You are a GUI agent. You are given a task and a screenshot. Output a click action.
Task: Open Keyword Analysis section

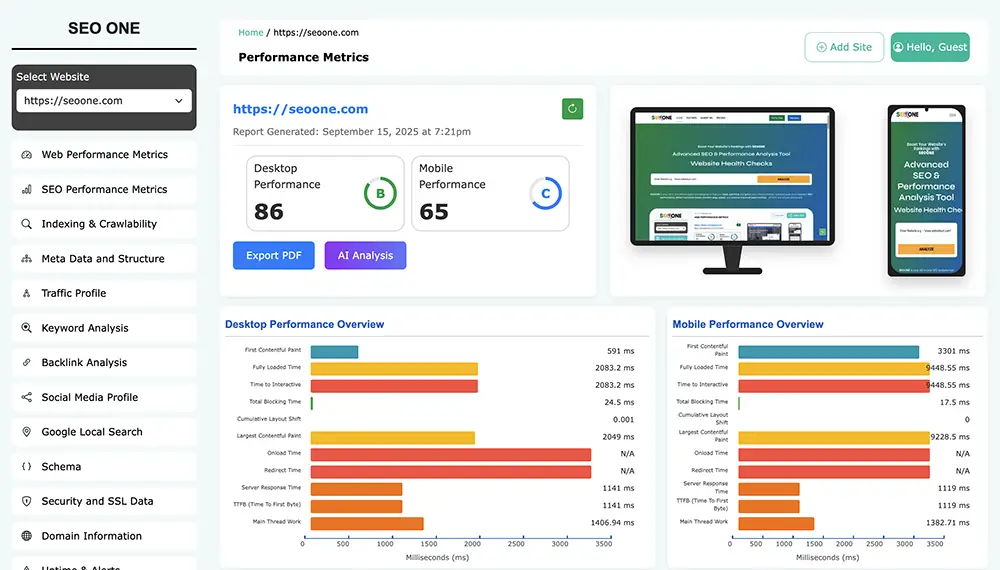tap(84, 328)
